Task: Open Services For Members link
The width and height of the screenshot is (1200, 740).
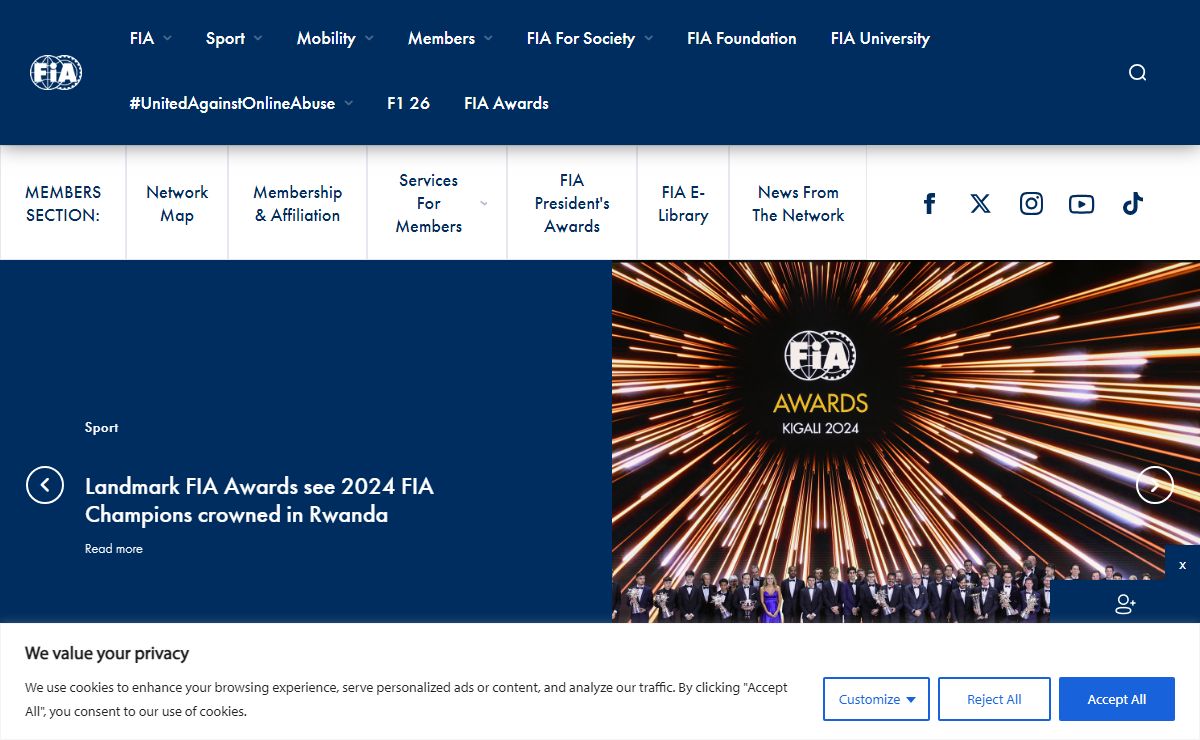Action: 428,203
